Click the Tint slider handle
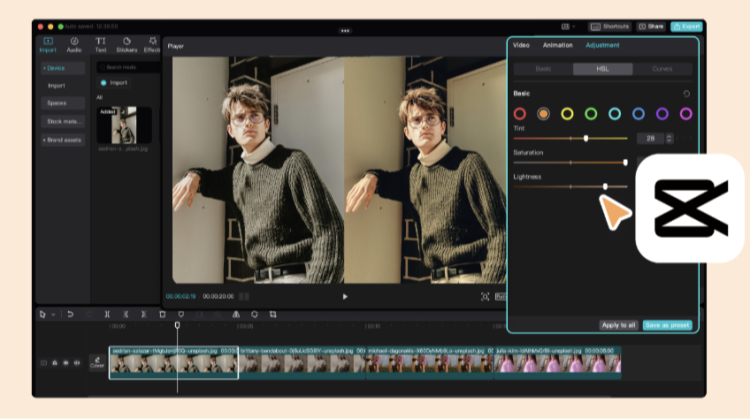Image resolution: width=750 pixels, height=419 pixels. 586,138
